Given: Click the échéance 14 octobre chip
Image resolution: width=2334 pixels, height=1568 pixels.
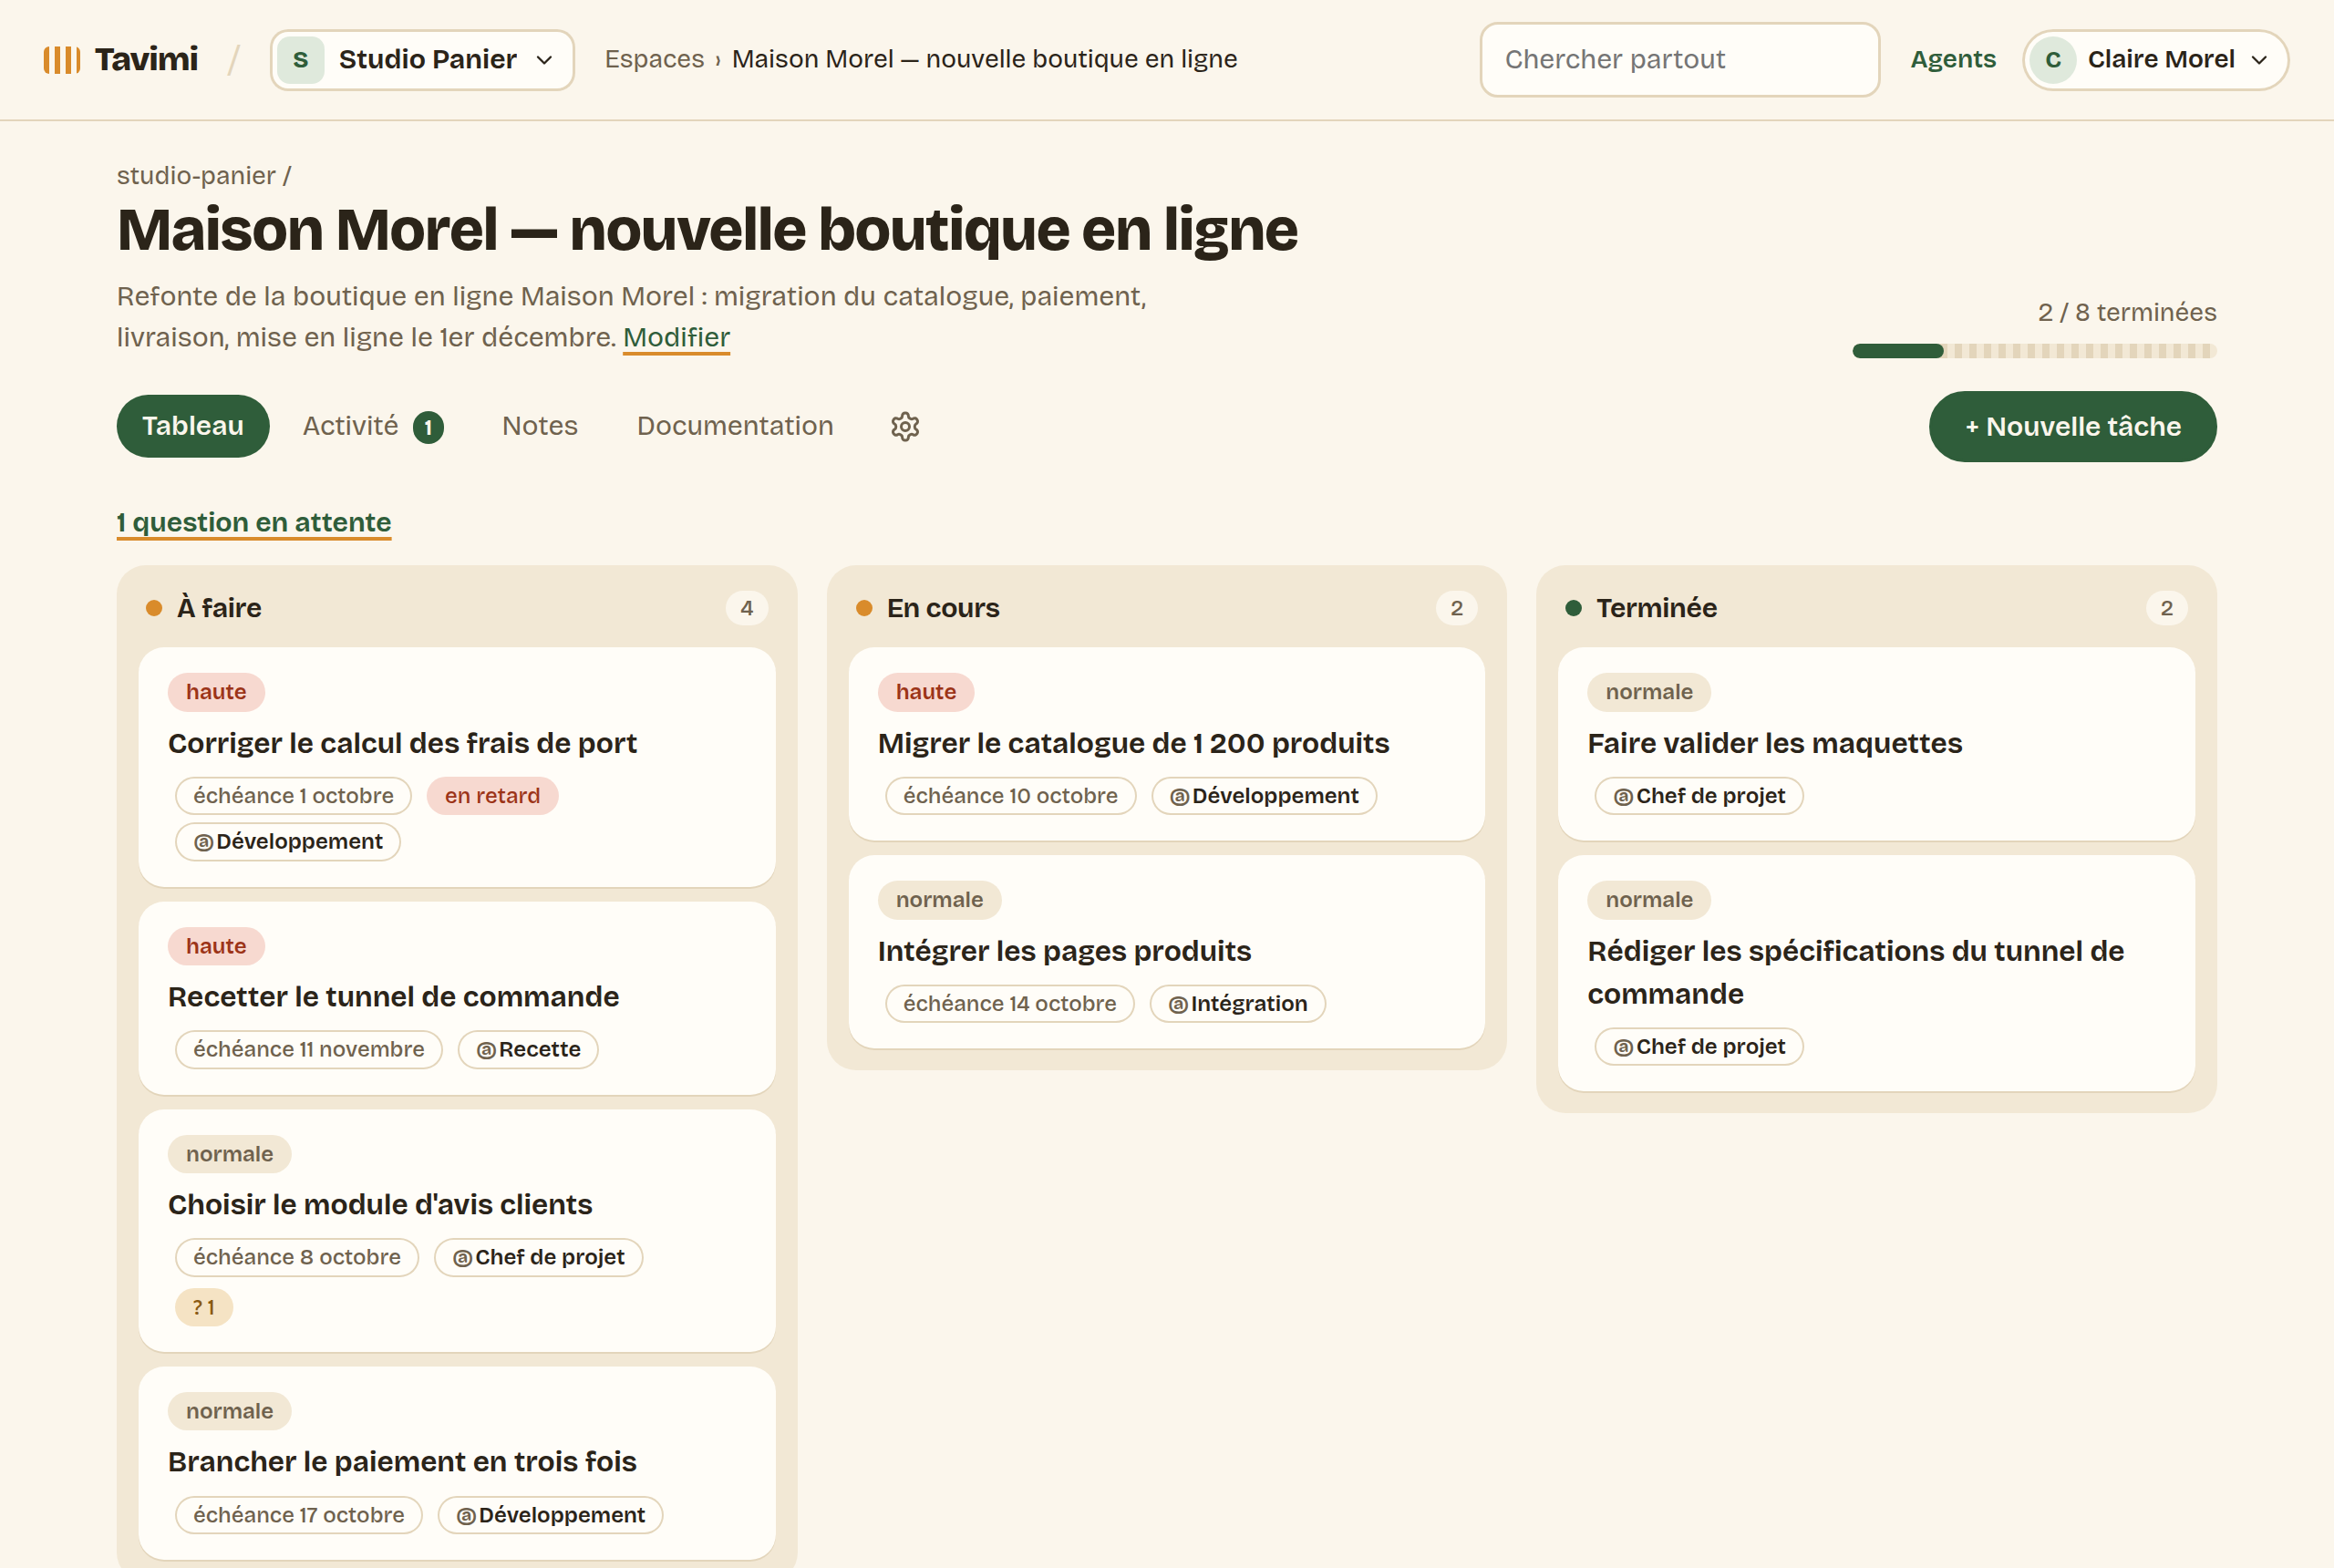Looking at the screenshot, I should tap(1009, 1003).
